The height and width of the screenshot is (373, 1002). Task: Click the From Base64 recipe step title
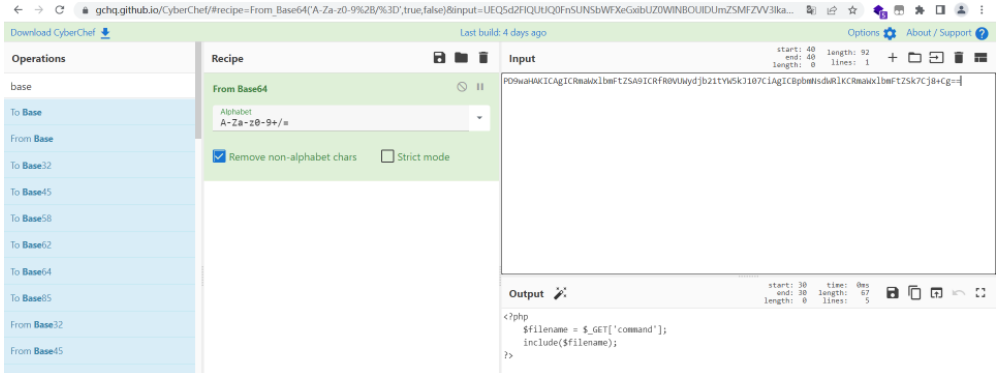pos(240,89)
